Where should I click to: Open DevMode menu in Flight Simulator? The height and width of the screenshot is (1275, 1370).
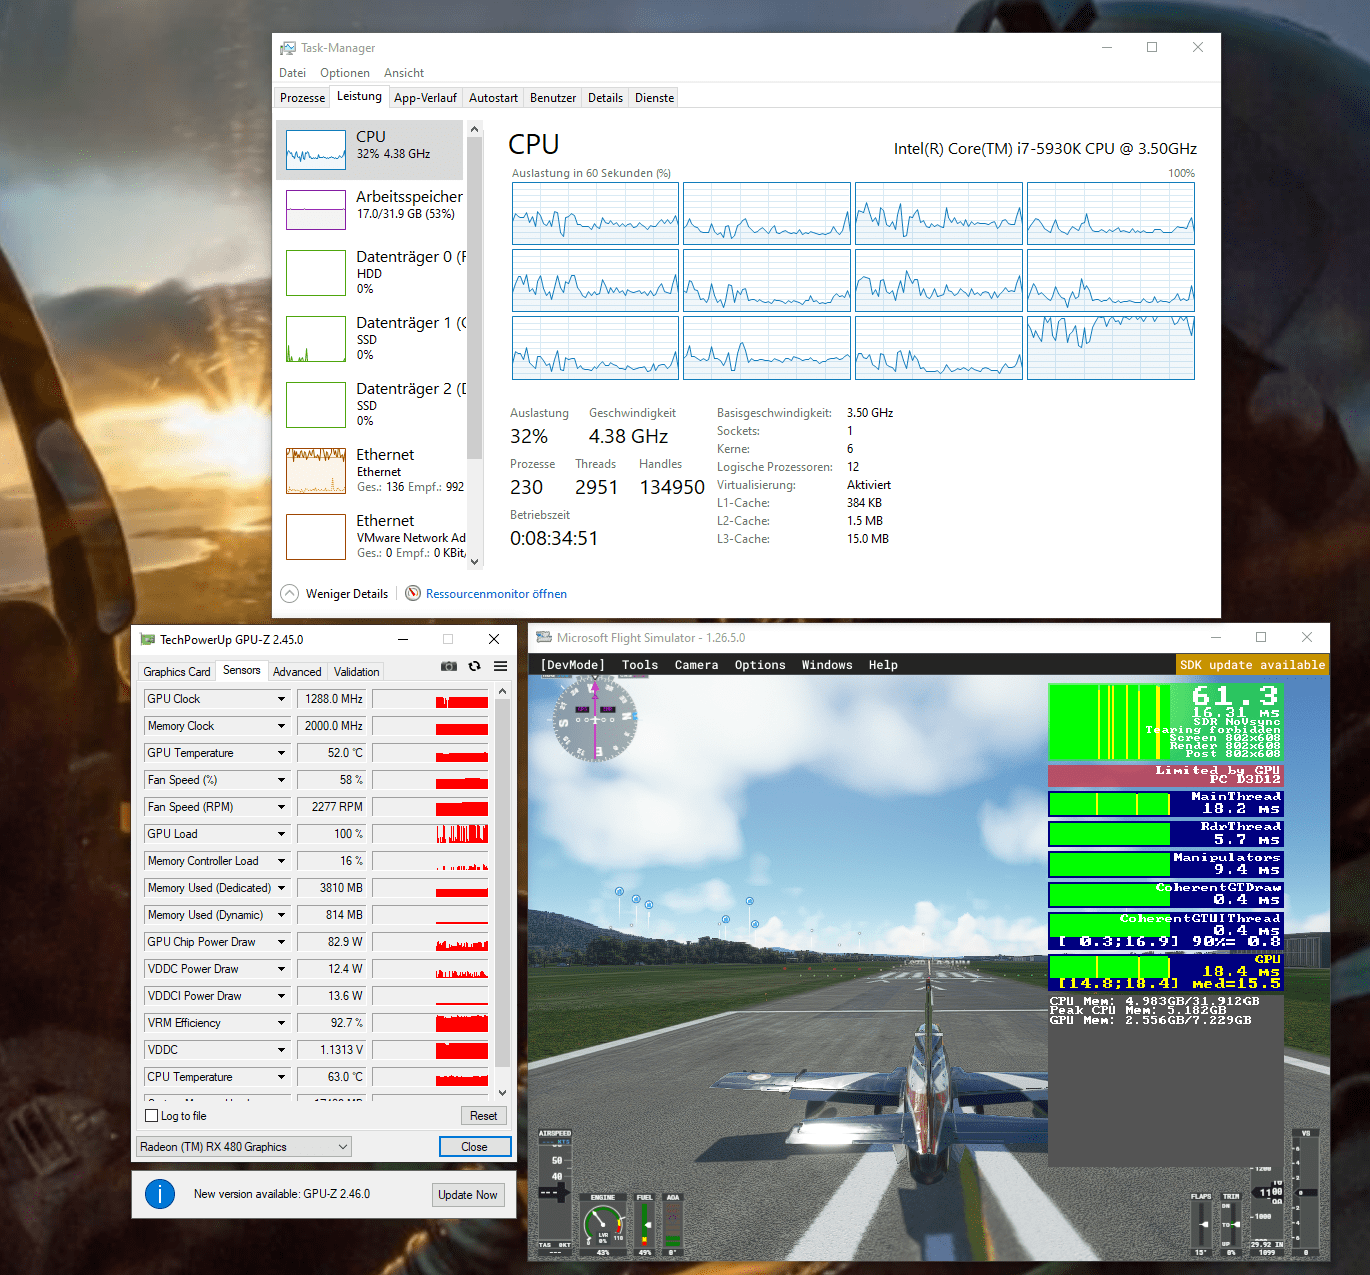(572, 665)
